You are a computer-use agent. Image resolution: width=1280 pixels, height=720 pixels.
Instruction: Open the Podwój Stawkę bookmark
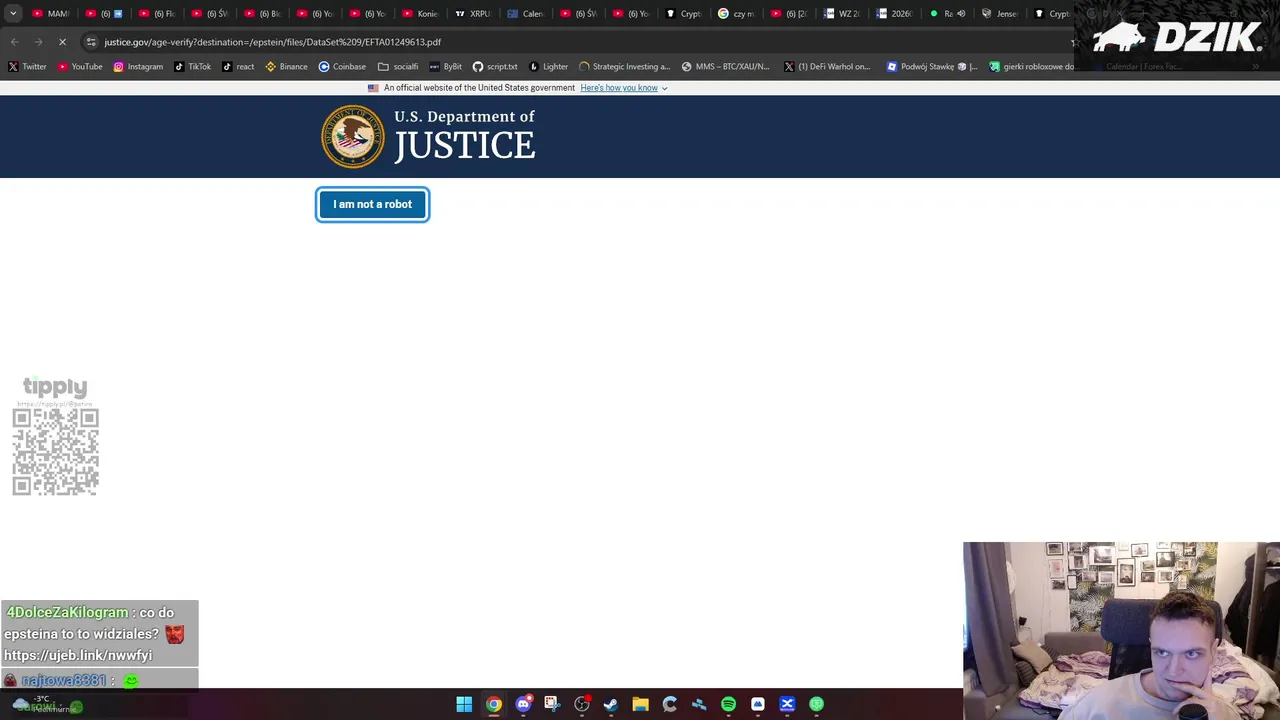point(932,66)
